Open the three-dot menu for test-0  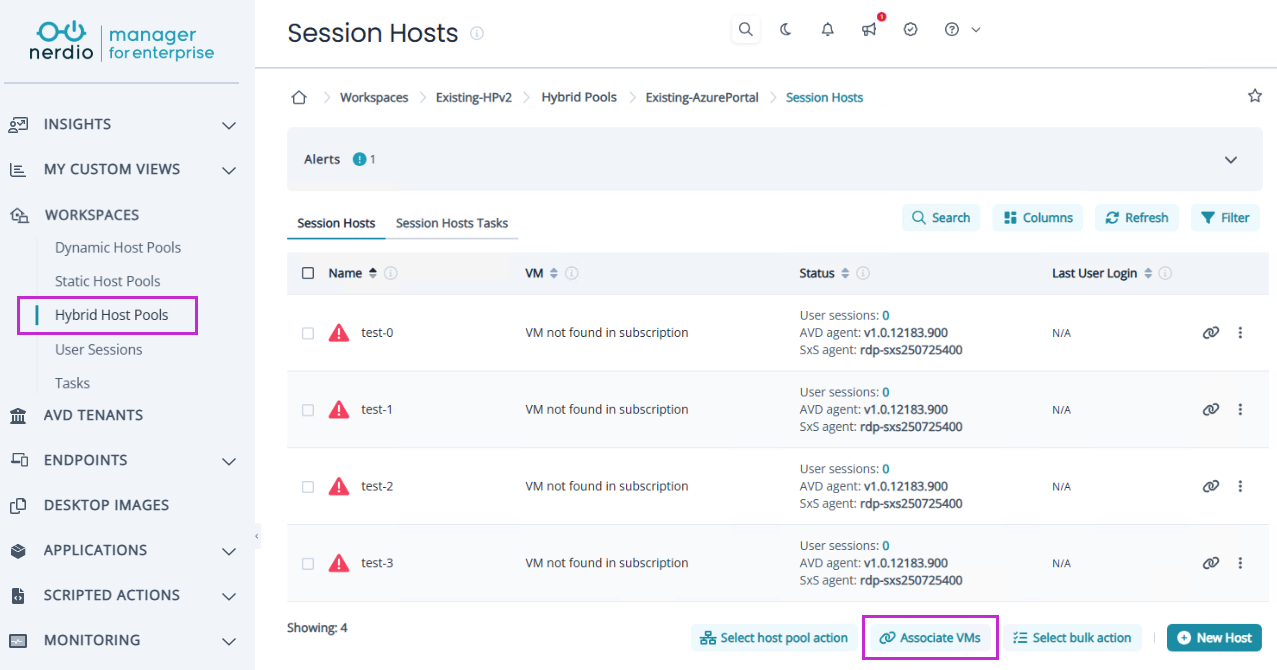click(x=1240, y=333)
